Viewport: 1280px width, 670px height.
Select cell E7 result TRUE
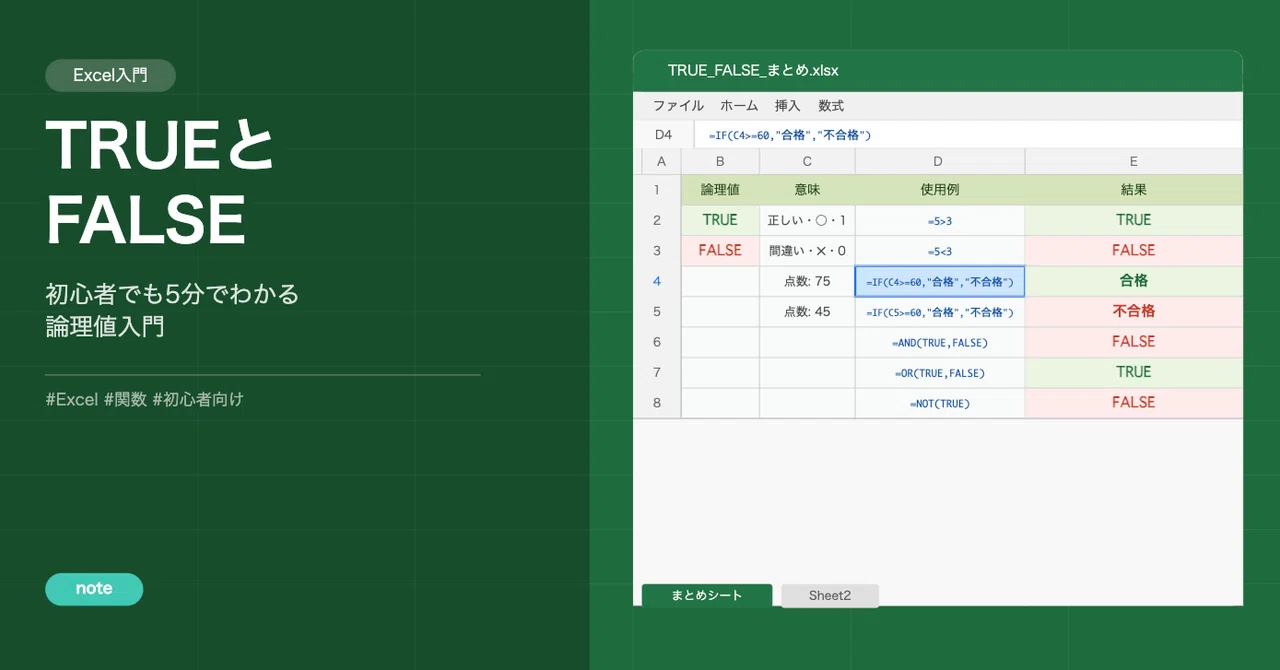pyautogui.click(x=1134, y=372)
